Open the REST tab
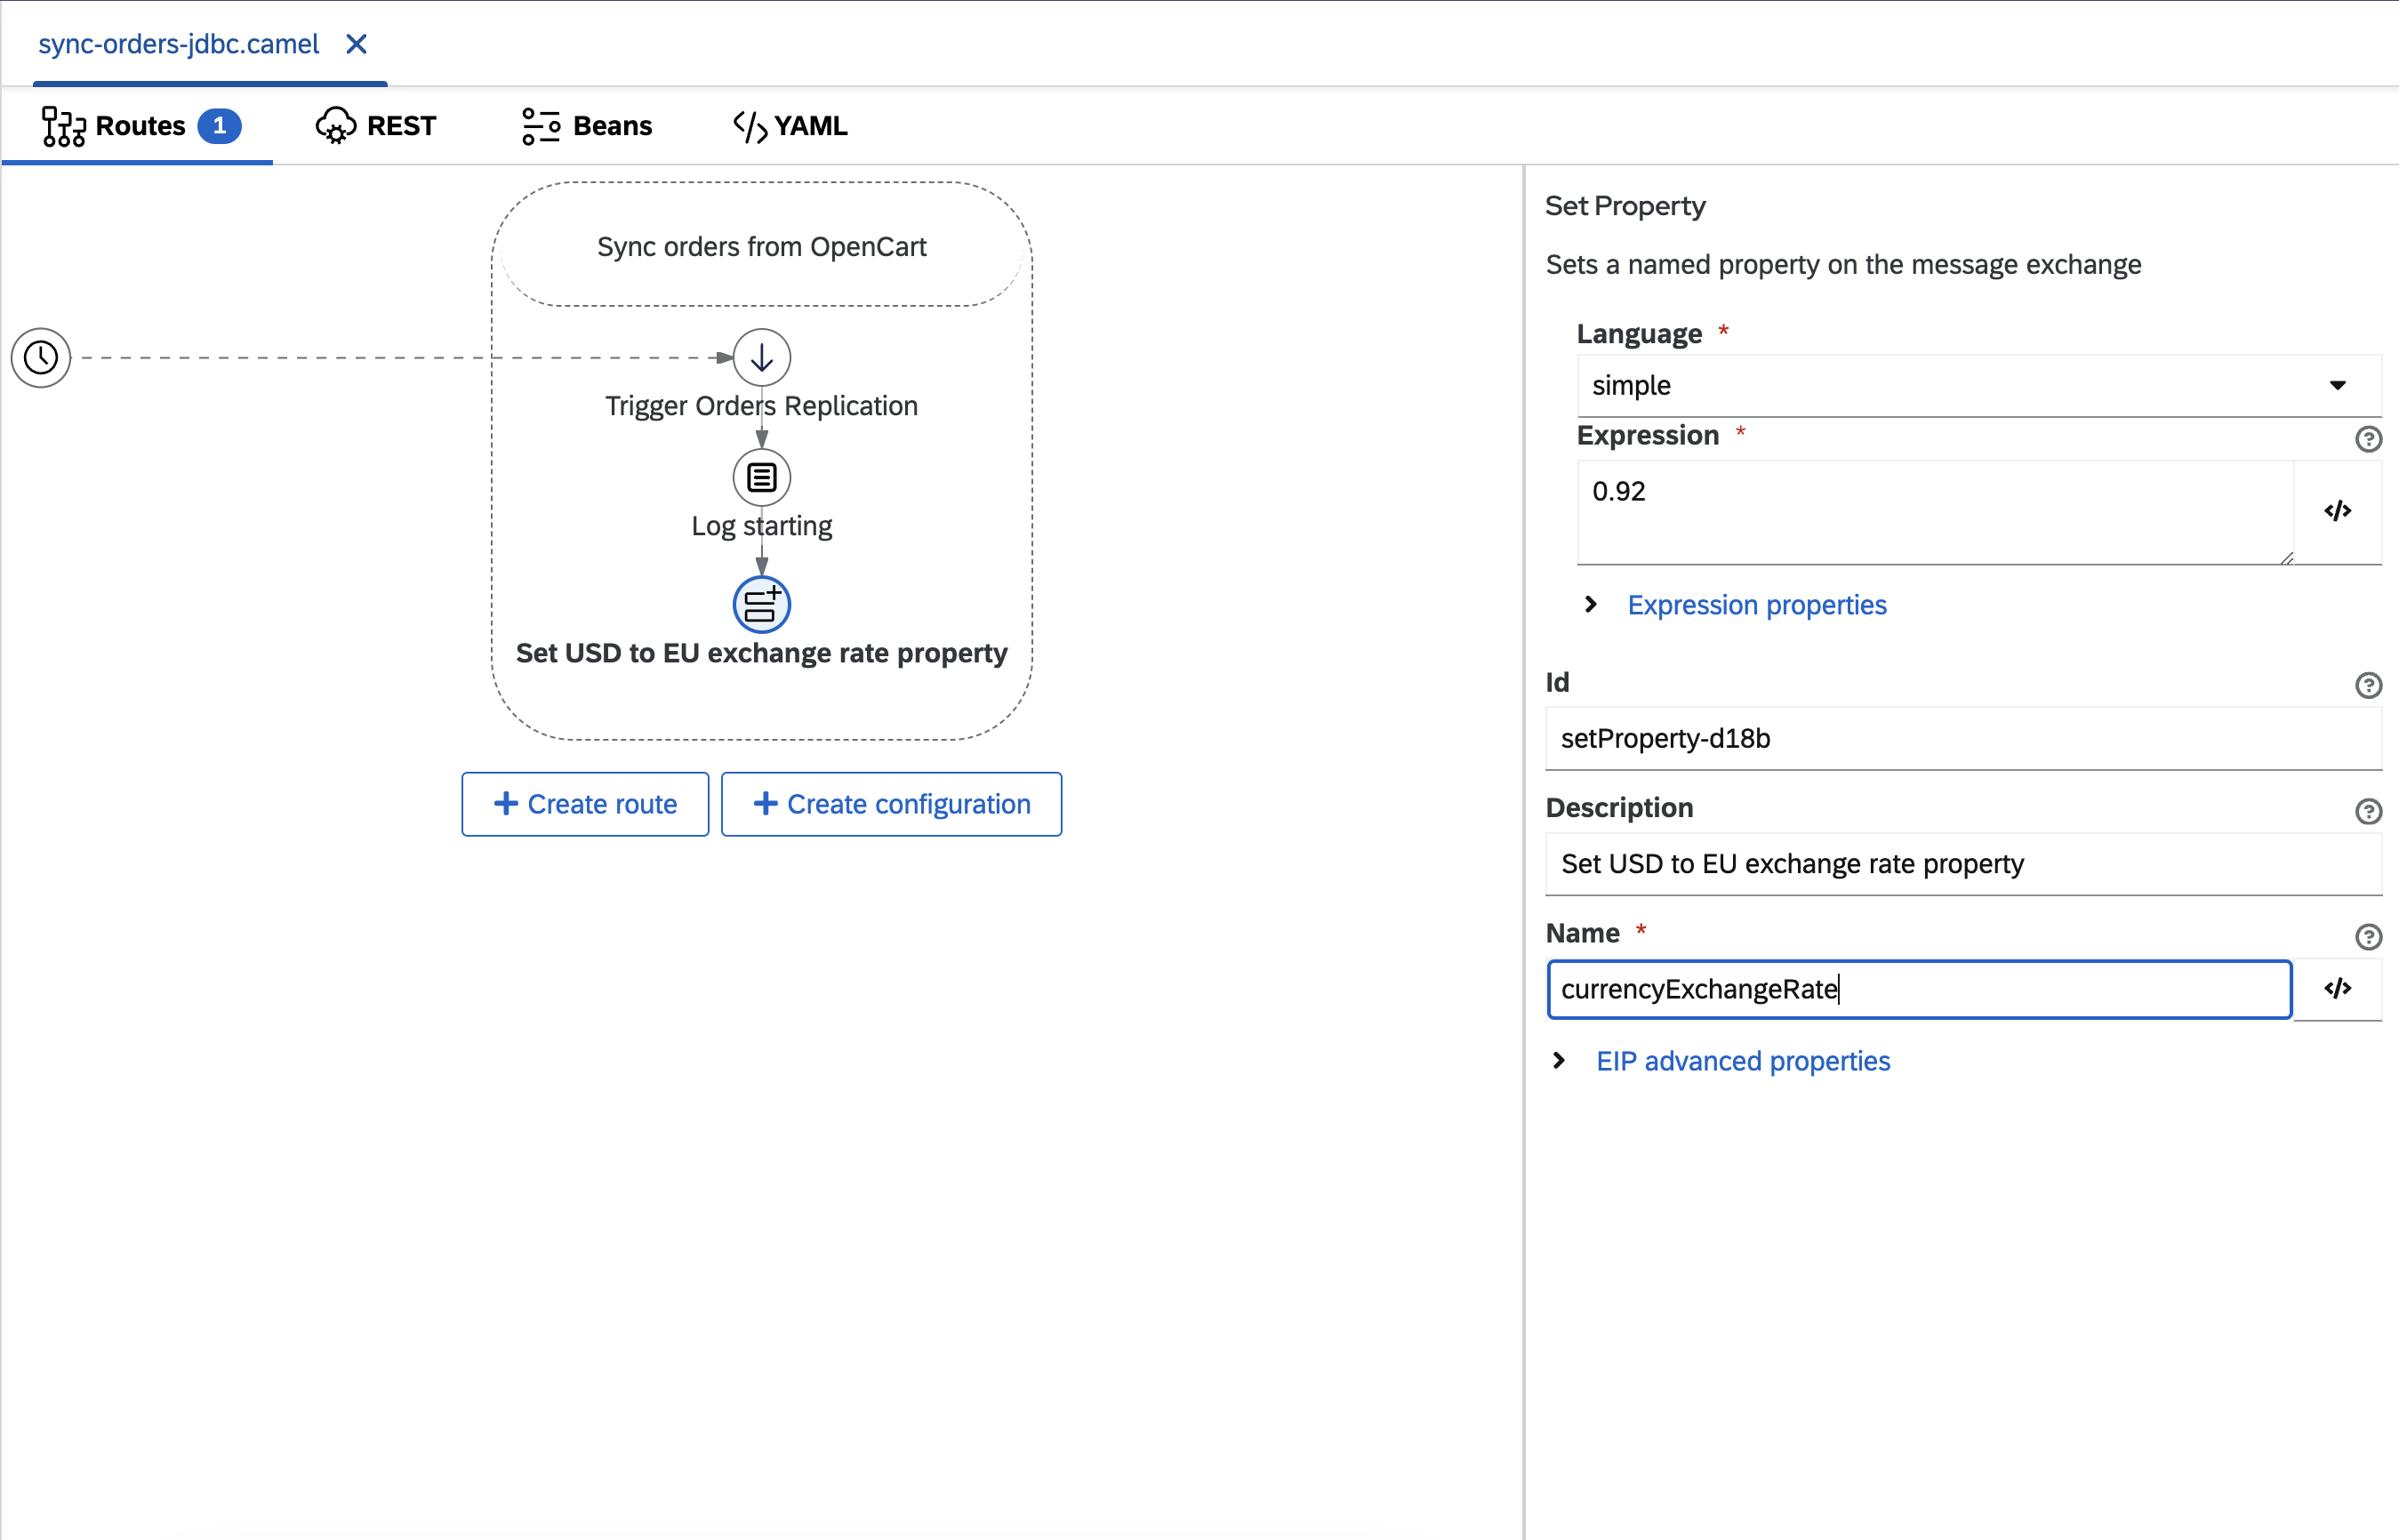Image resolution: width=2399 pixels, height=1540 pixels. coord(376,126)
